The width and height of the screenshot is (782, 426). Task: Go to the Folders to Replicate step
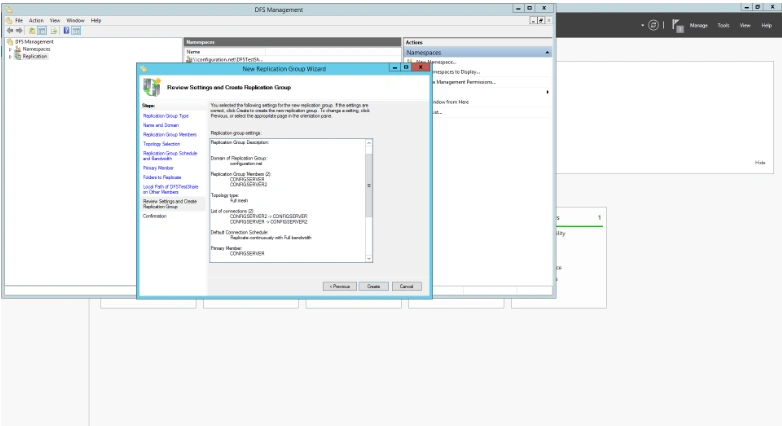pos(162,177)
